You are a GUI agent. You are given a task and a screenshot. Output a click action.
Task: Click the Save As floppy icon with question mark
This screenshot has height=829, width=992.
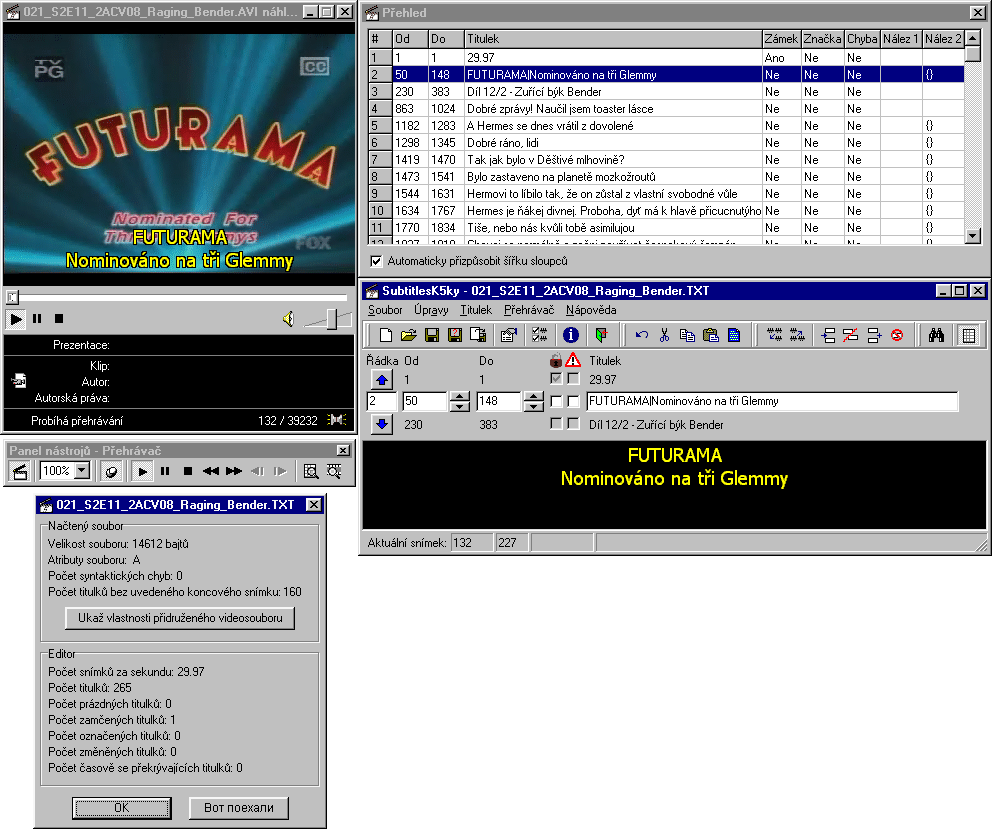[x=455, y=335]
